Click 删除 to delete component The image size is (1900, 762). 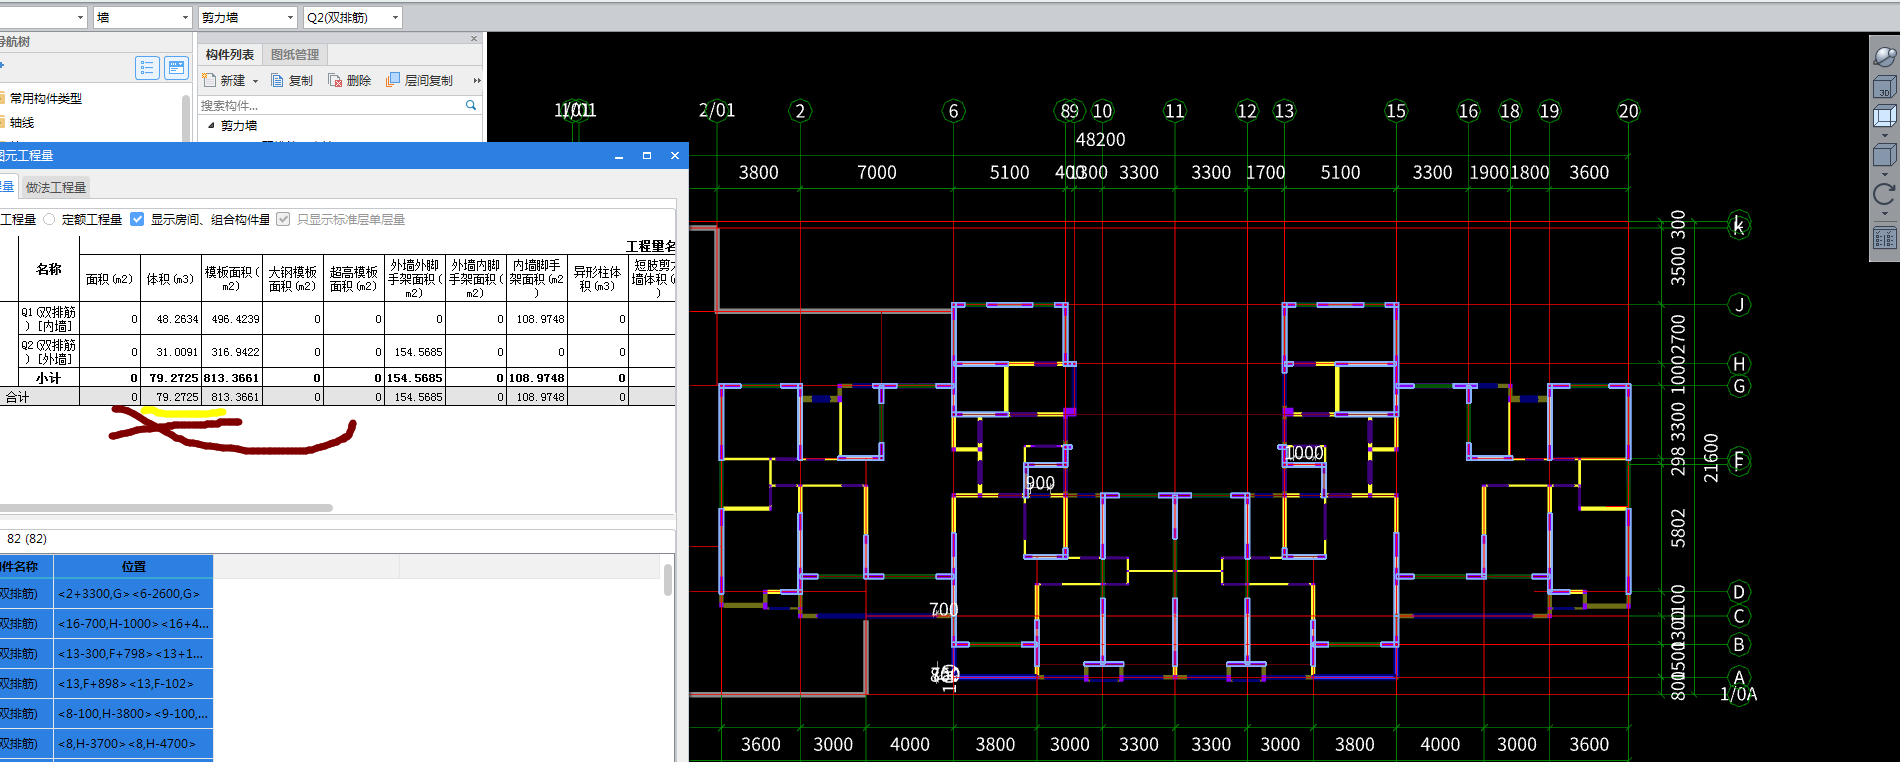tap(350, 80)
